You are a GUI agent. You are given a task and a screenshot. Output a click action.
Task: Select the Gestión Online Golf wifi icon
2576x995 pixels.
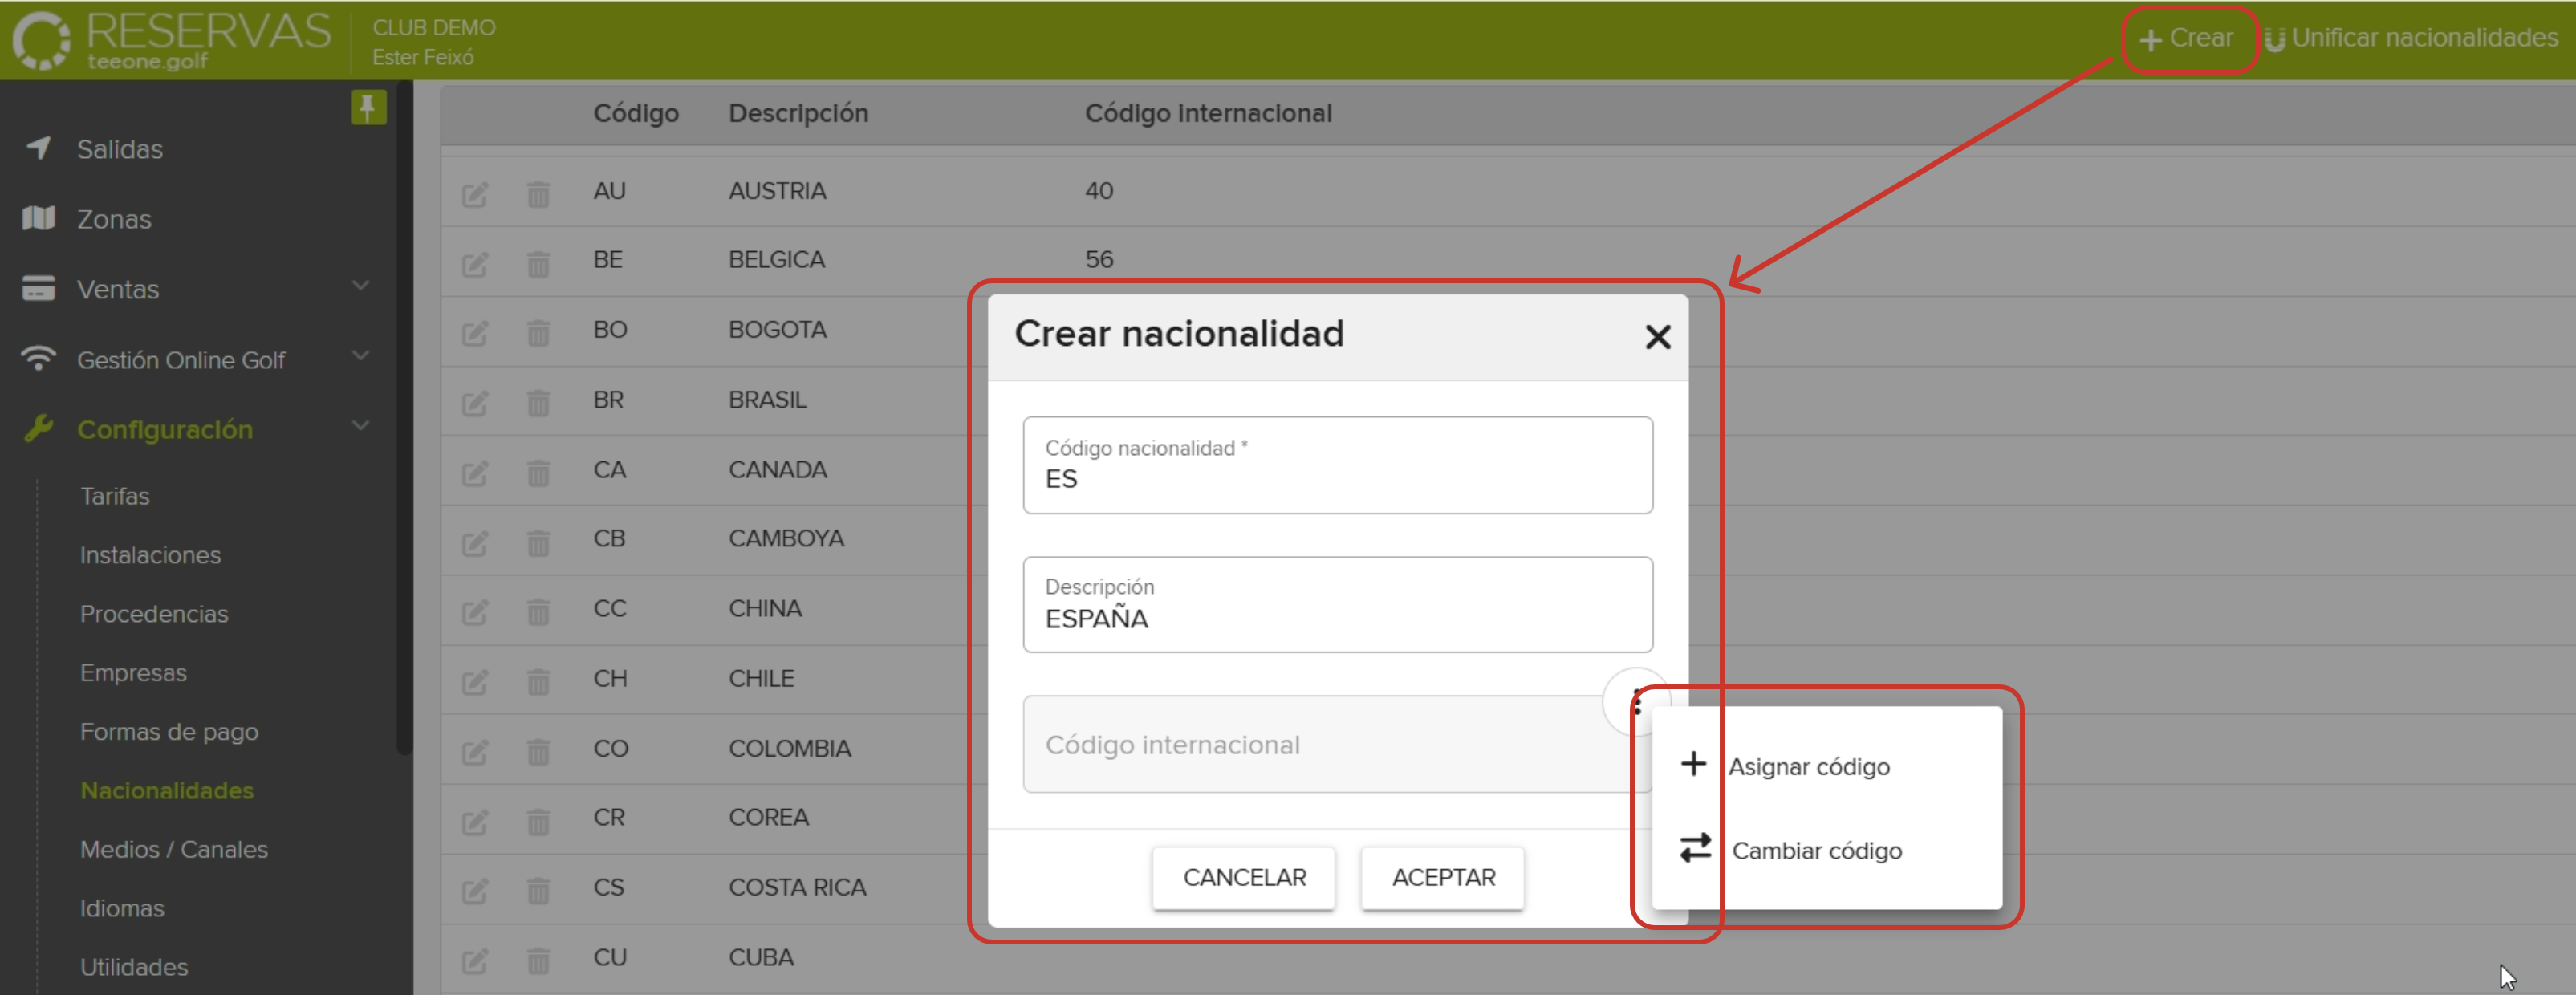click(38, 359)
